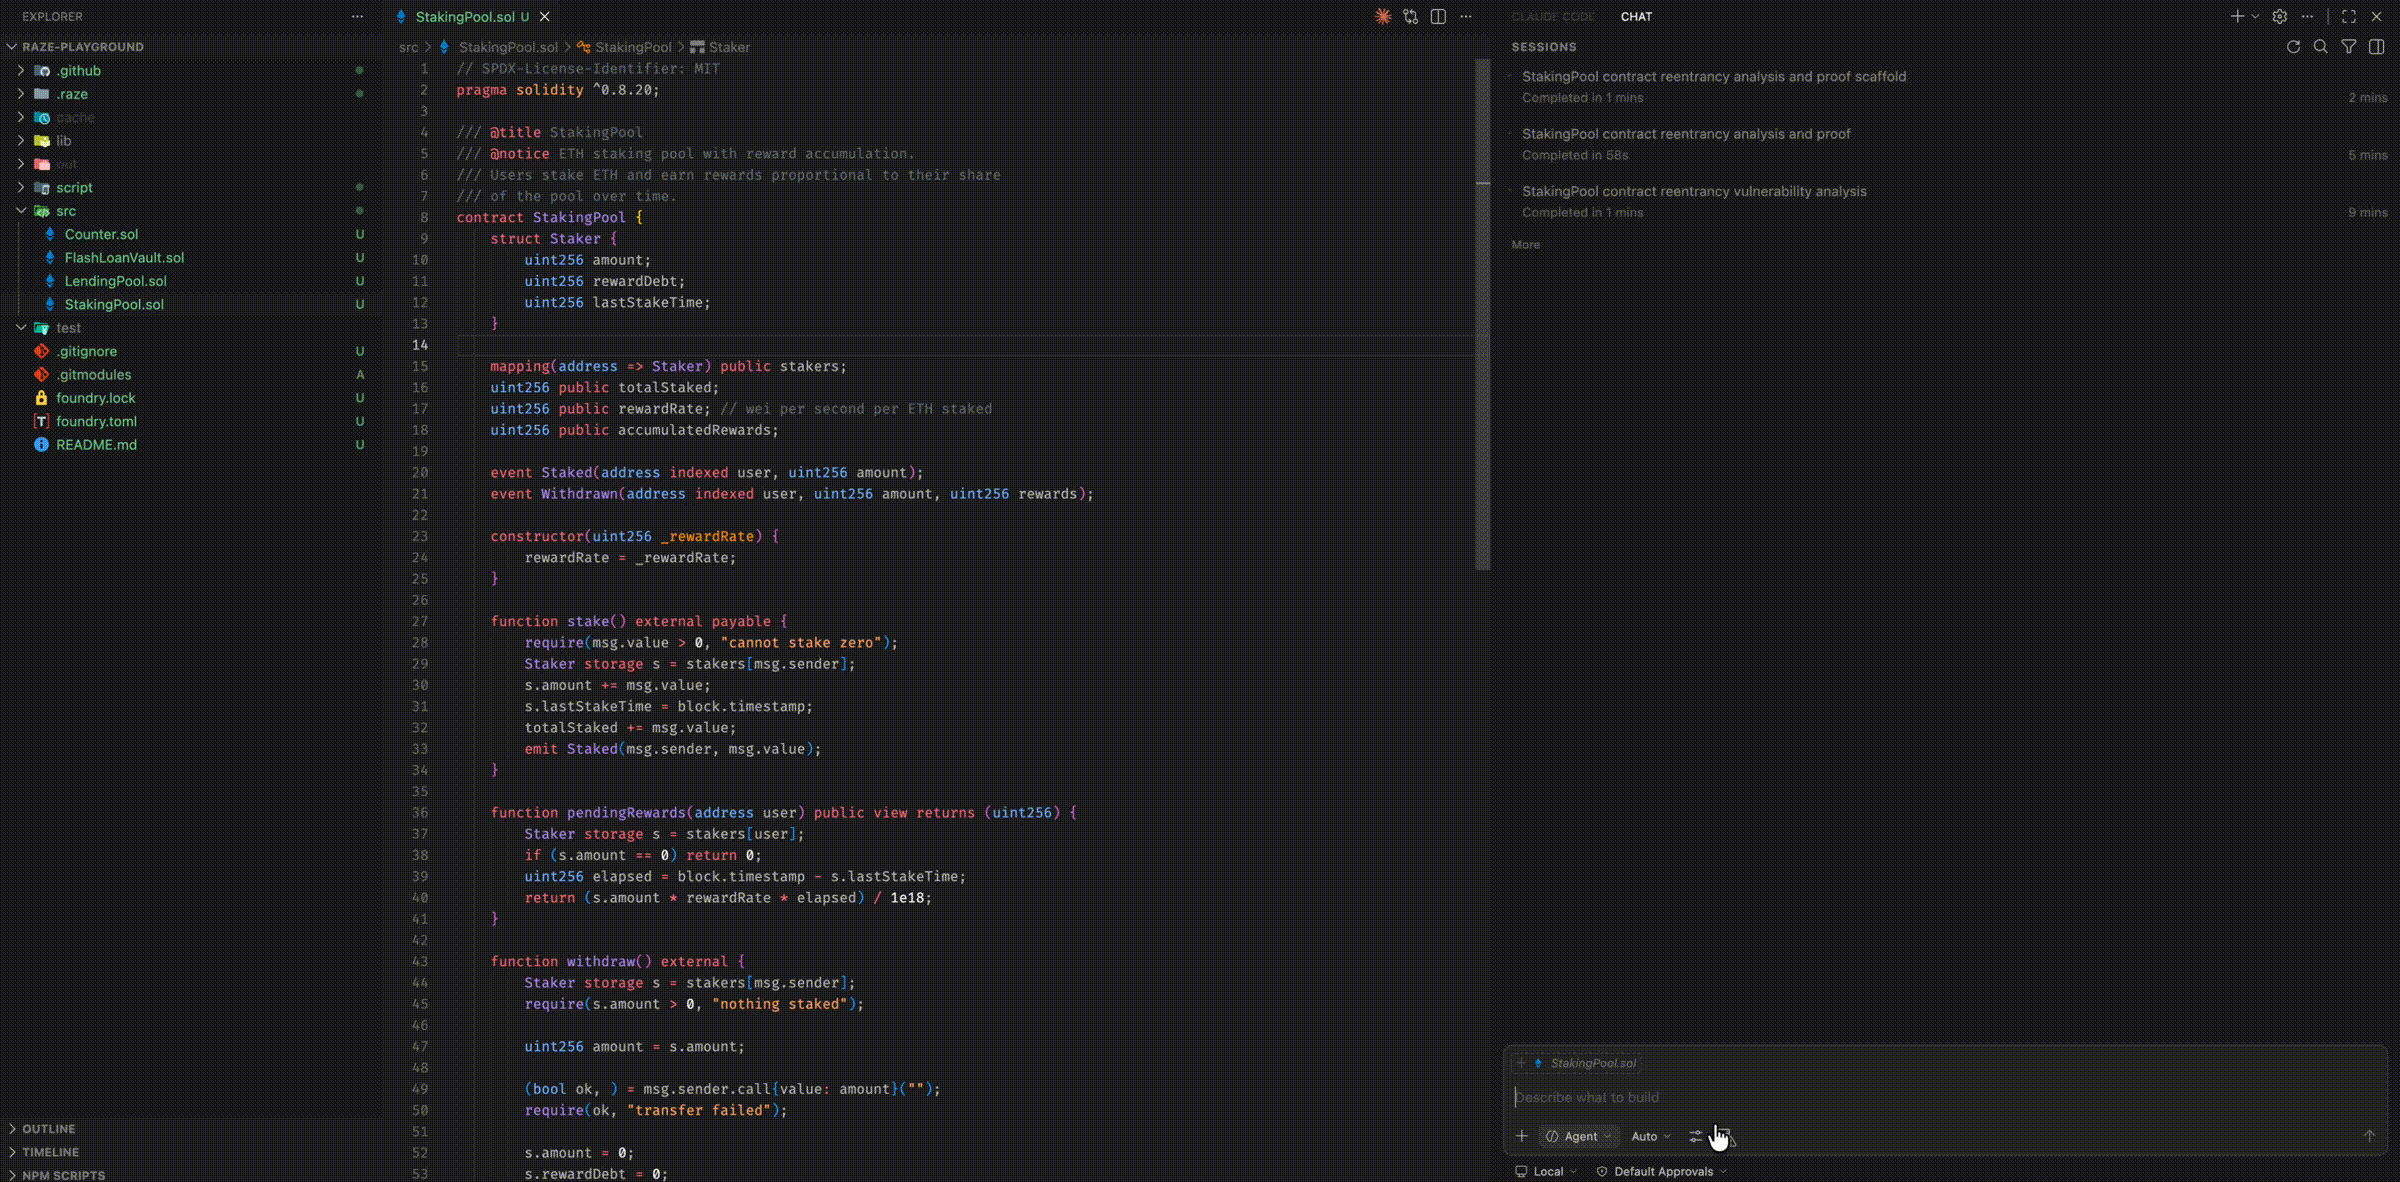Switch to the CHAT panel tab

[1636, 17]
